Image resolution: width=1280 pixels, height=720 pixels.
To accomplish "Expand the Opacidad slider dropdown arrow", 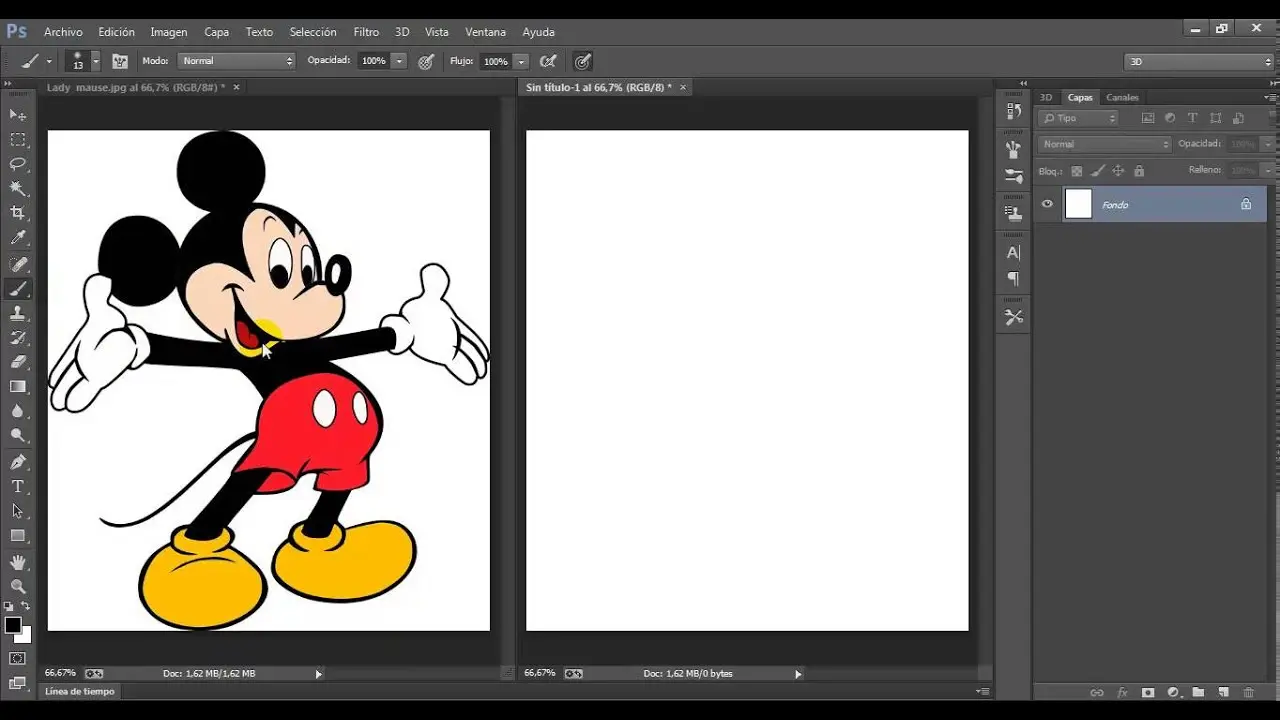I will point(399,61).
